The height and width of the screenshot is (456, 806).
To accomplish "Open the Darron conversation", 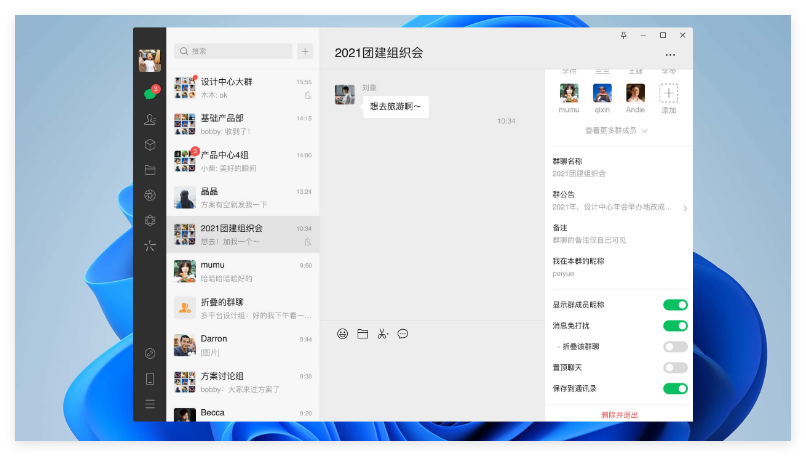I will point(243,345).
